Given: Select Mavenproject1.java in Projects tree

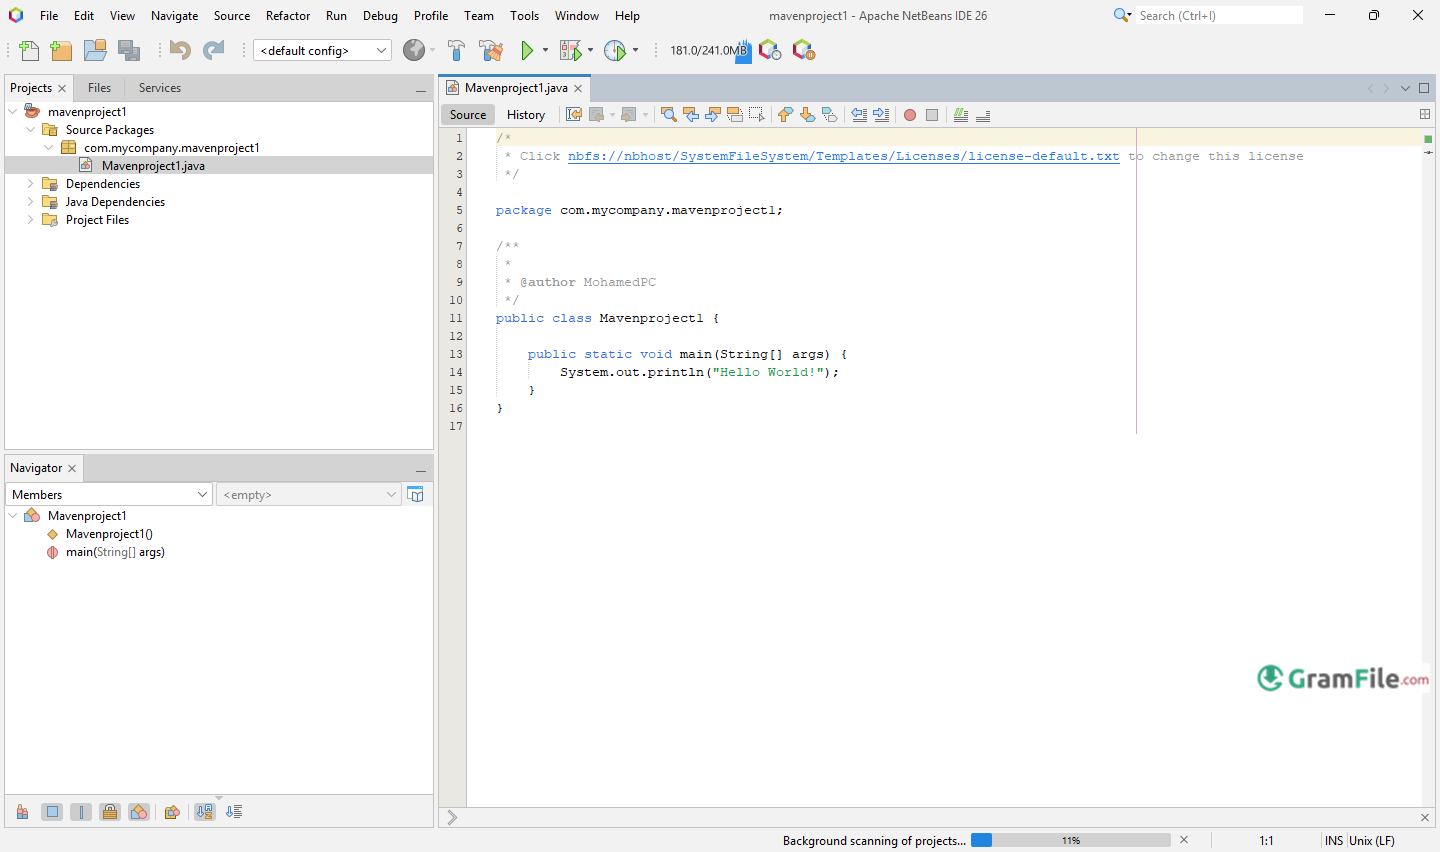Looking at the screenshot, I should (x=153, y=165).
